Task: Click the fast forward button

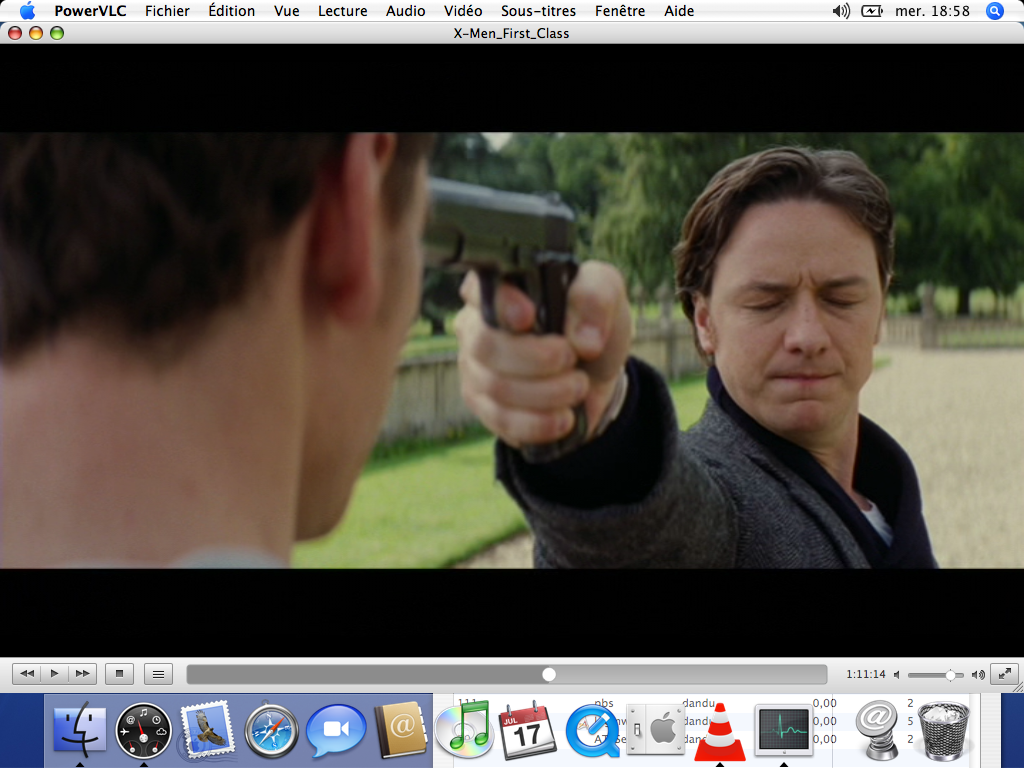Action: pyautogui.click(x=82, y=673)
